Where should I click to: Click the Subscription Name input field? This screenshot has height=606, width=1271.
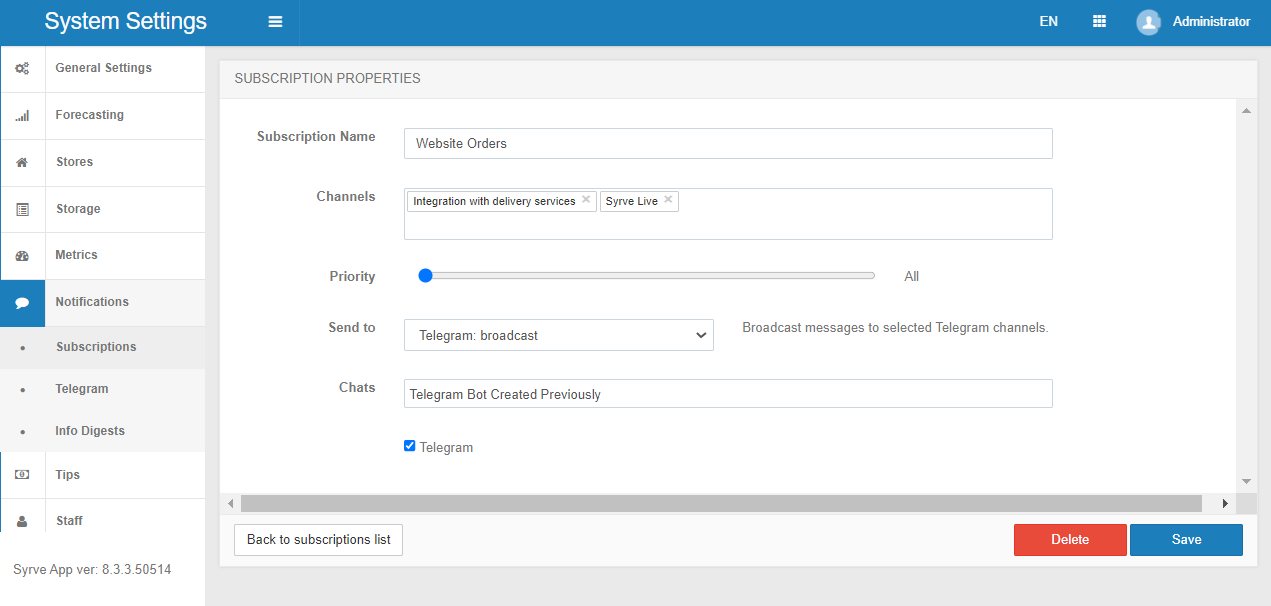click(727, 144)
